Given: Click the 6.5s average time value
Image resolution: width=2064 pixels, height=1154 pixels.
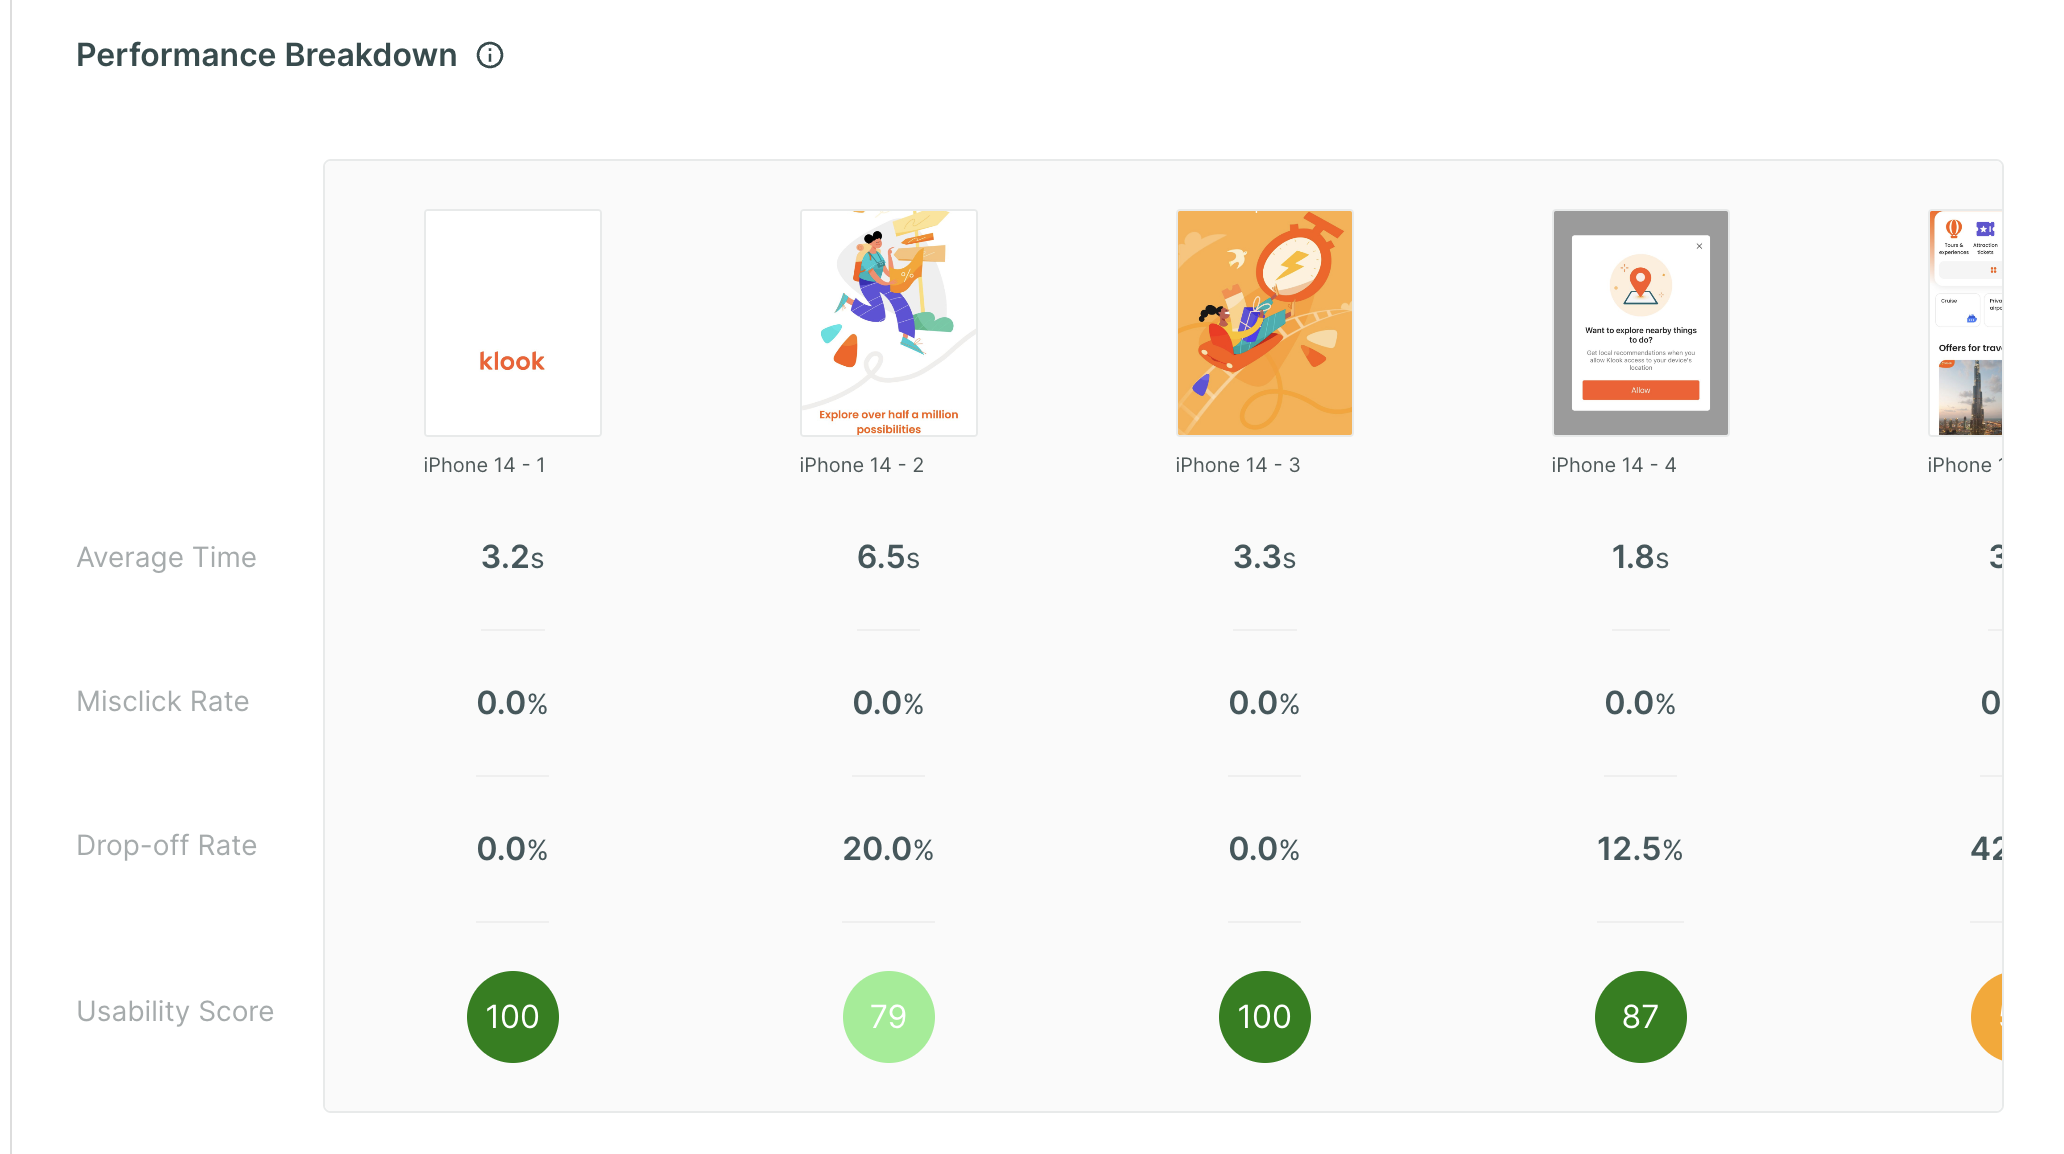Looking at the screenshot, I should (x=889, y=557).
